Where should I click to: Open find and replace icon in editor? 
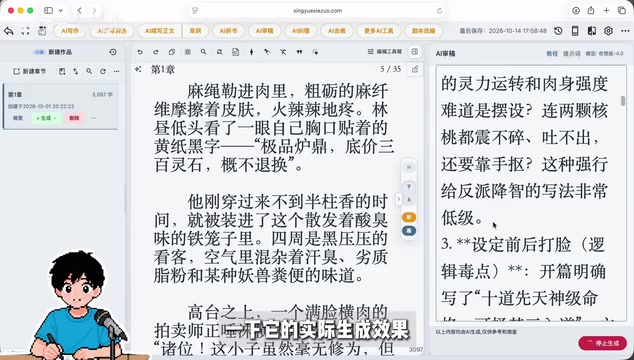coord(220,52)
